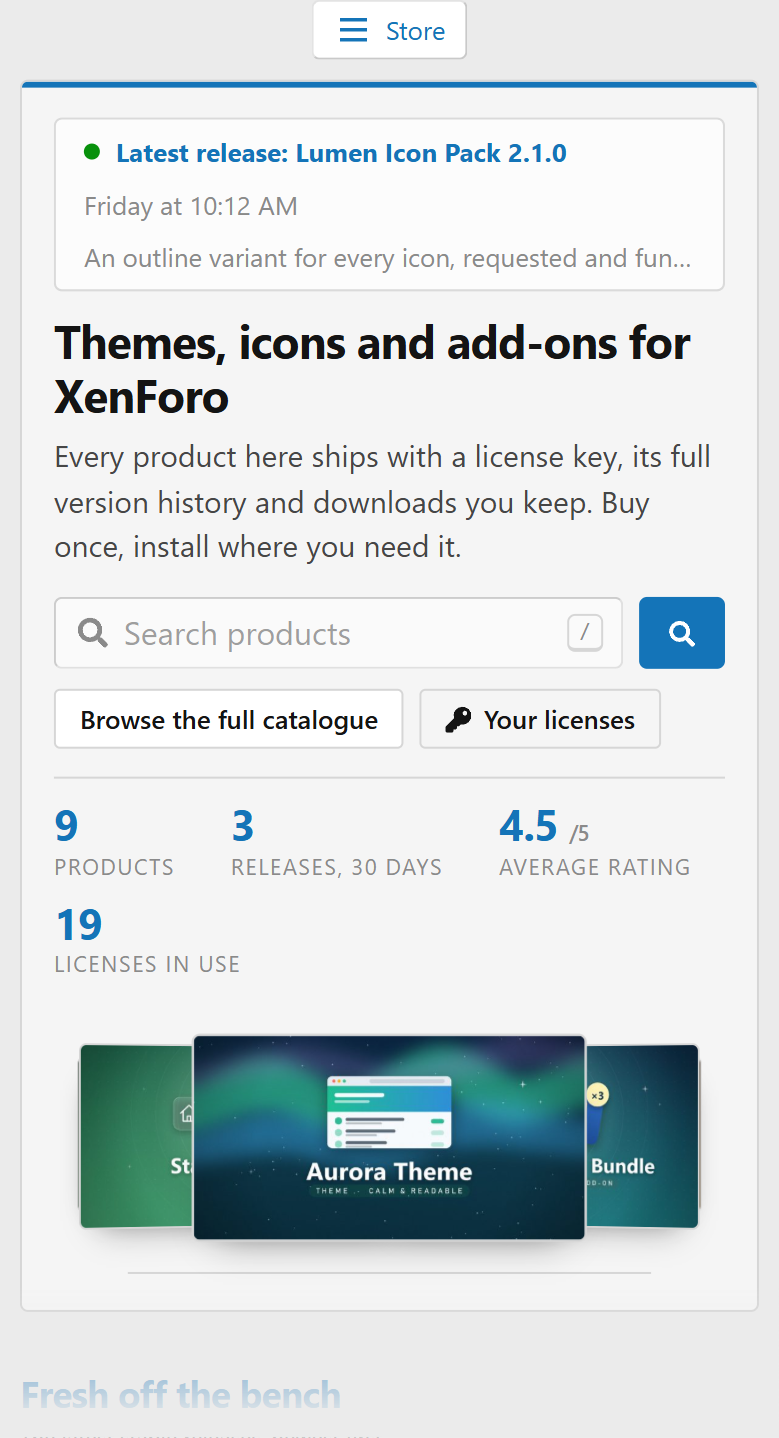Click the Themes, icons and add-ons heading
Image resolution: width=779 pixels, height=1438 pixels.
pos(373,370)
